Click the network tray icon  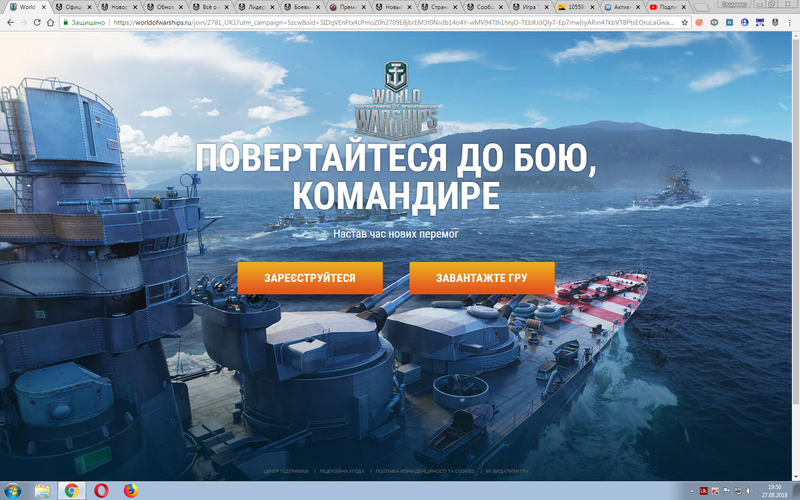[738, 491]
